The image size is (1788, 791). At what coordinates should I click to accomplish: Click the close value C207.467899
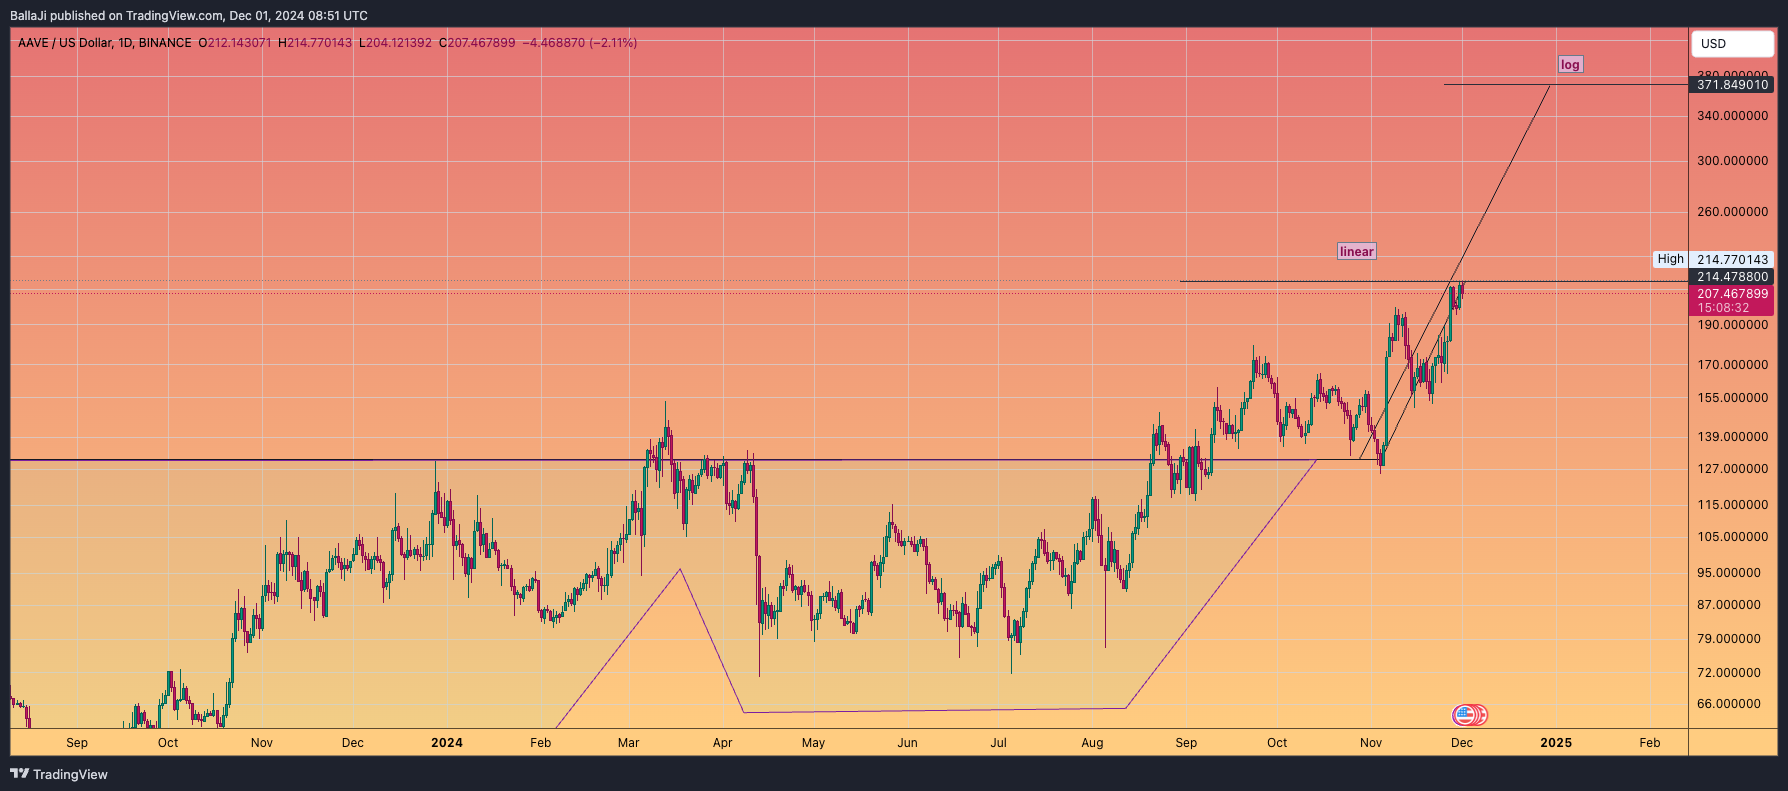coord(477,43)
